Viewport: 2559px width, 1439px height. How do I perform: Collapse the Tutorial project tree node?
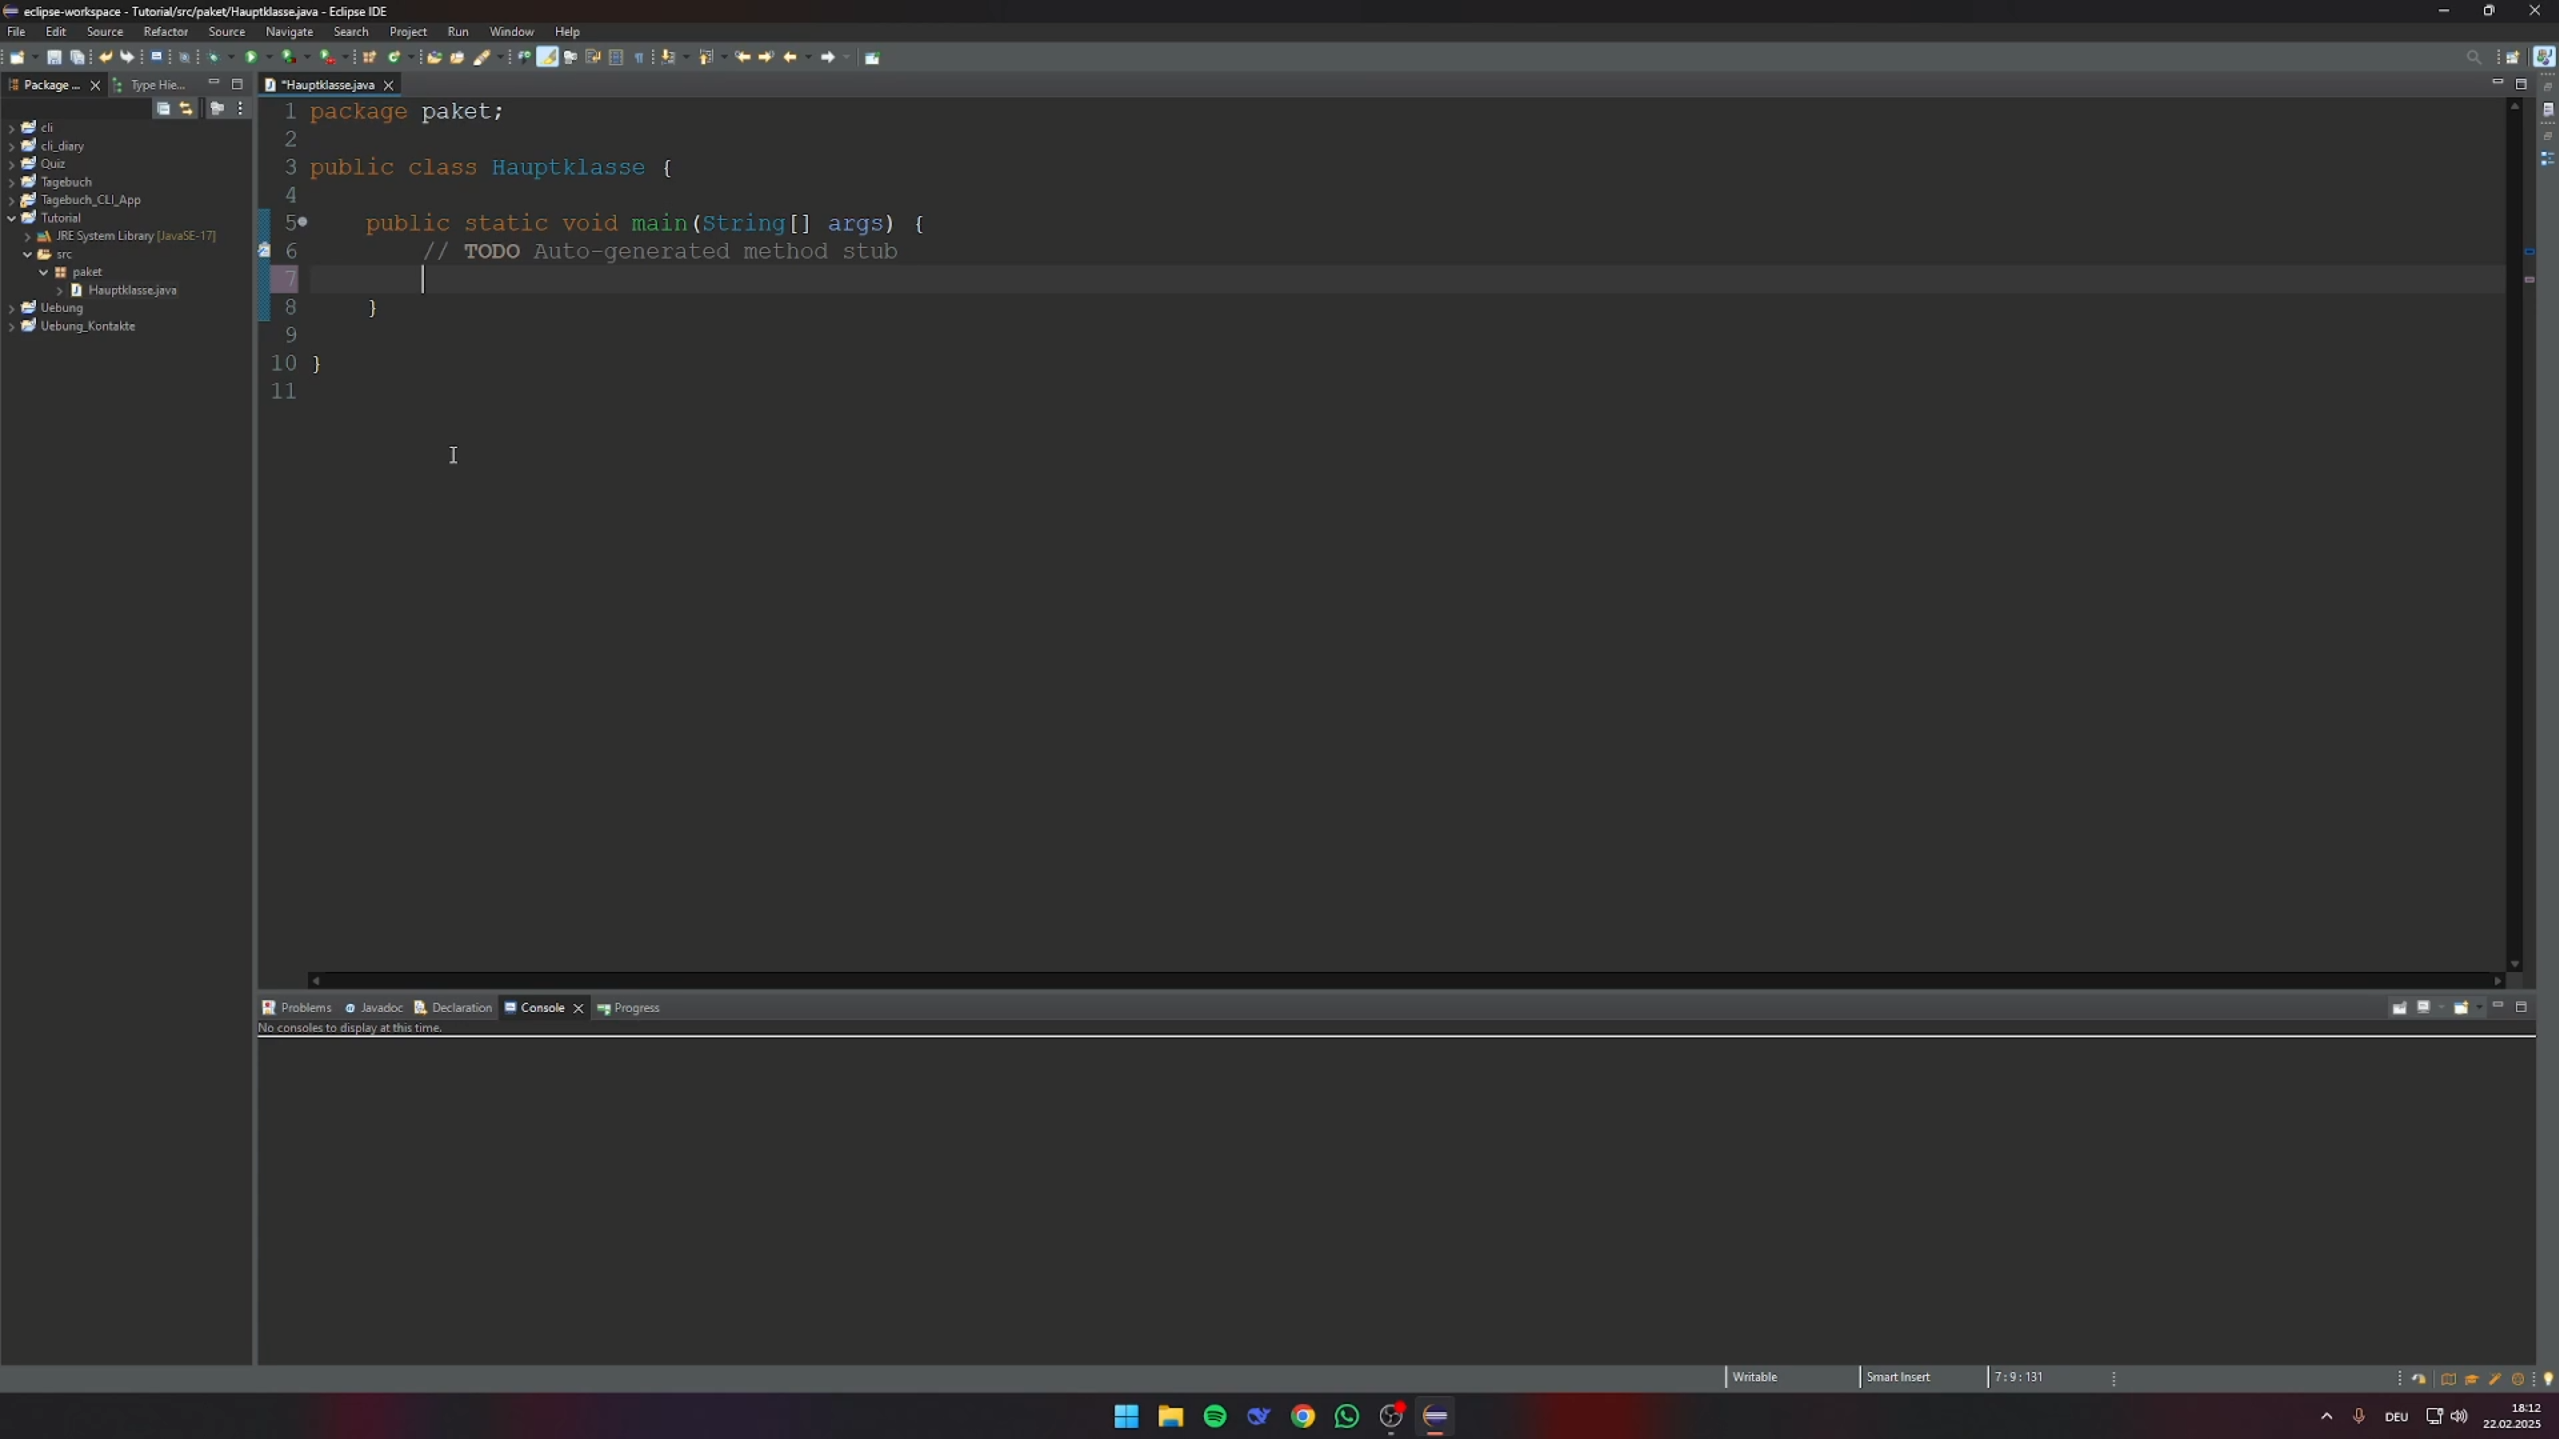[x=11, y=218]
